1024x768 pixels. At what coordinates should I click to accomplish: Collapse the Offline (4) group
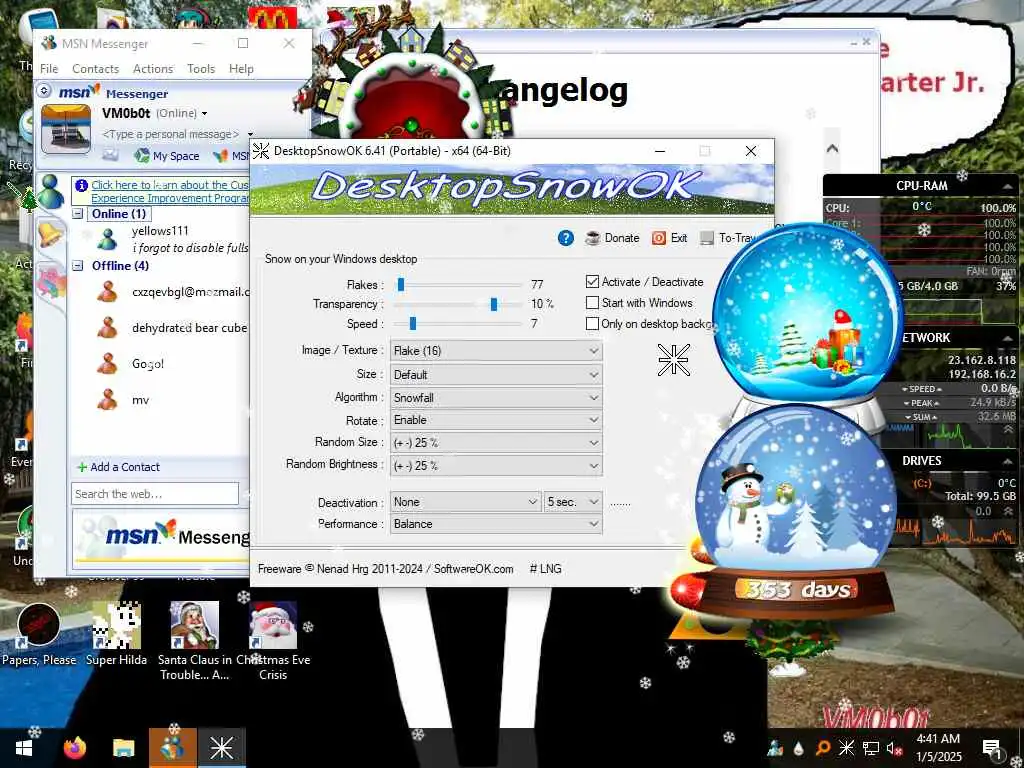coord(78,266)
